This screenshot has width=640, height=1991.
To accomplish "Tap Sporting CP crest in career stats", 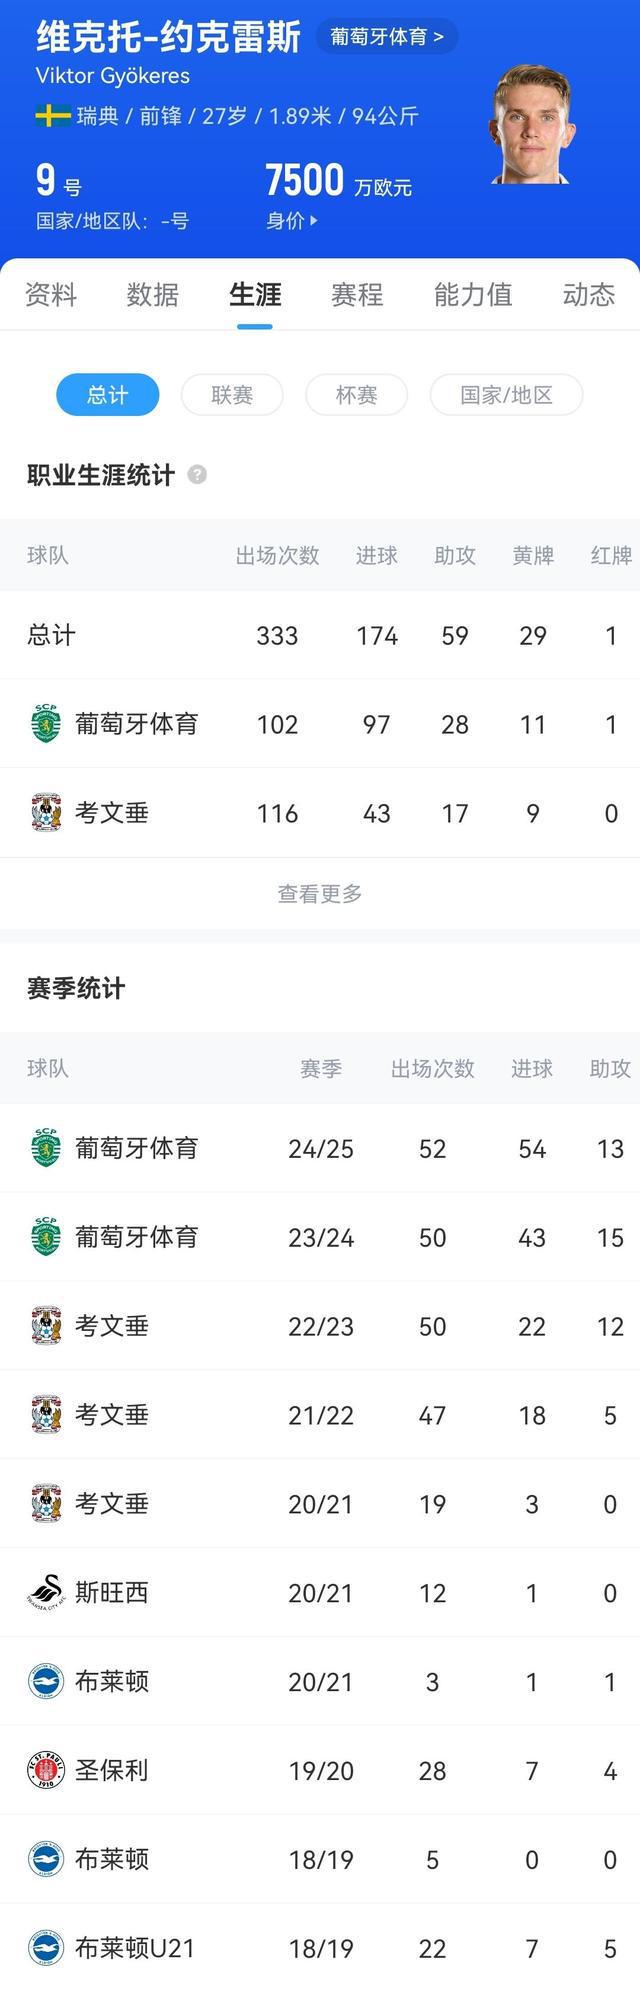I will tap(46, 724).
